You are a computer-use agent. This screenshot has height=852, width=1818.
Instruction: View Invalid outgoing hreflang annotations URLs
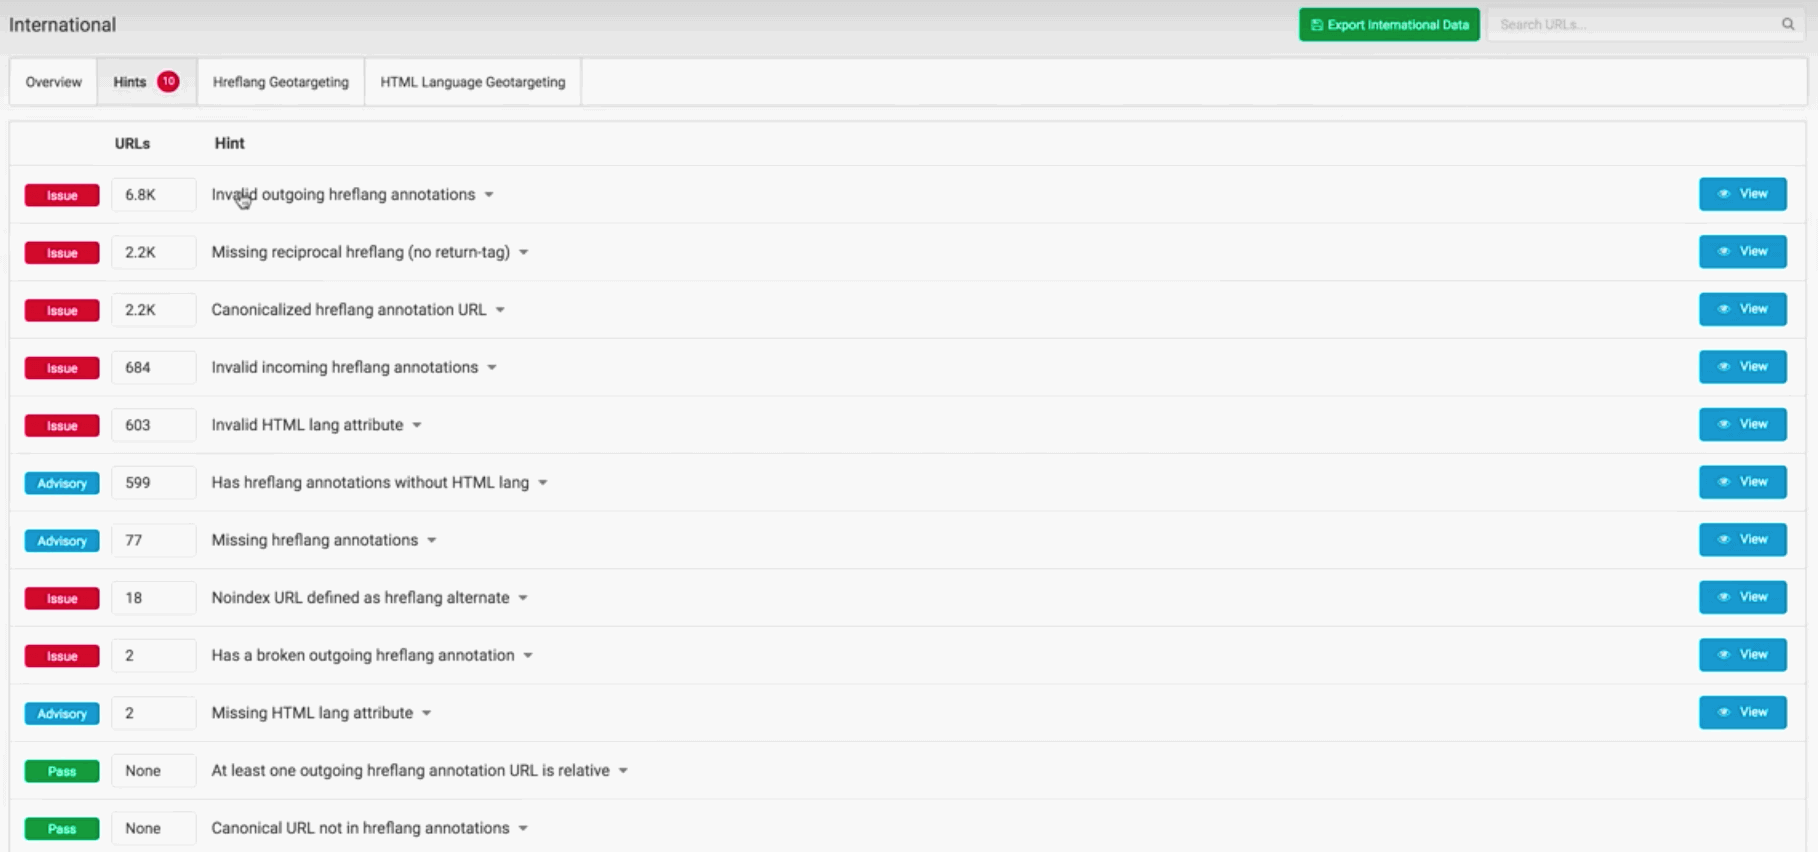(x=1742, y=194)
